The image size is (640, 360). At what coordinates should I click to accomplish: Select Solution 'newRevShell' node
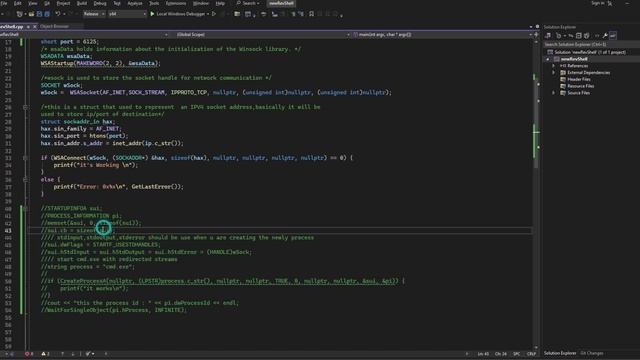(586, 52)
